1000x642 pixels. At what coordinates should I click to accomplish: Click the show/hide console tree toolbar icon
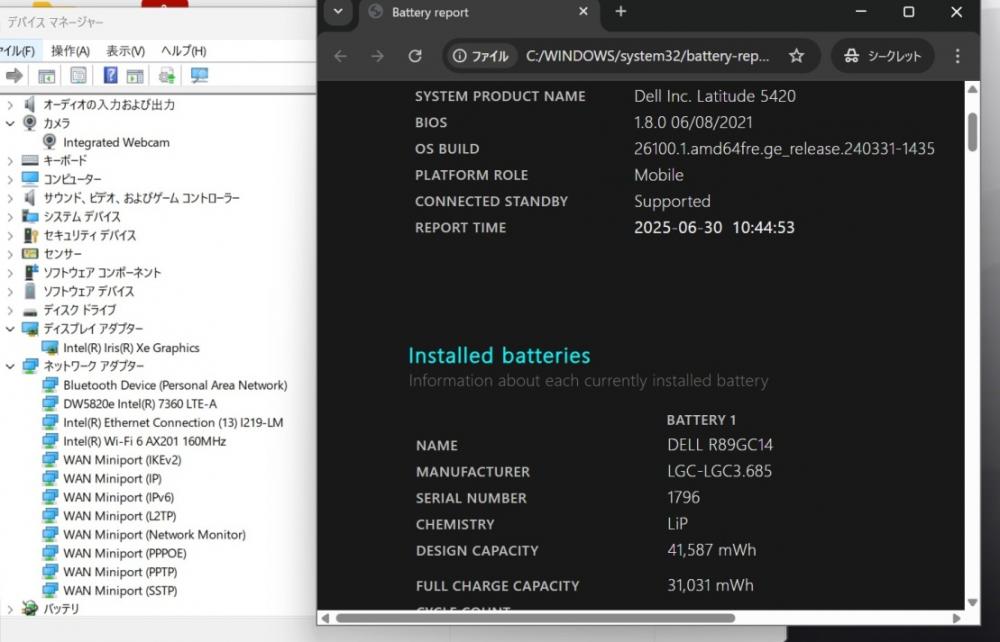[x=47, y=76]
